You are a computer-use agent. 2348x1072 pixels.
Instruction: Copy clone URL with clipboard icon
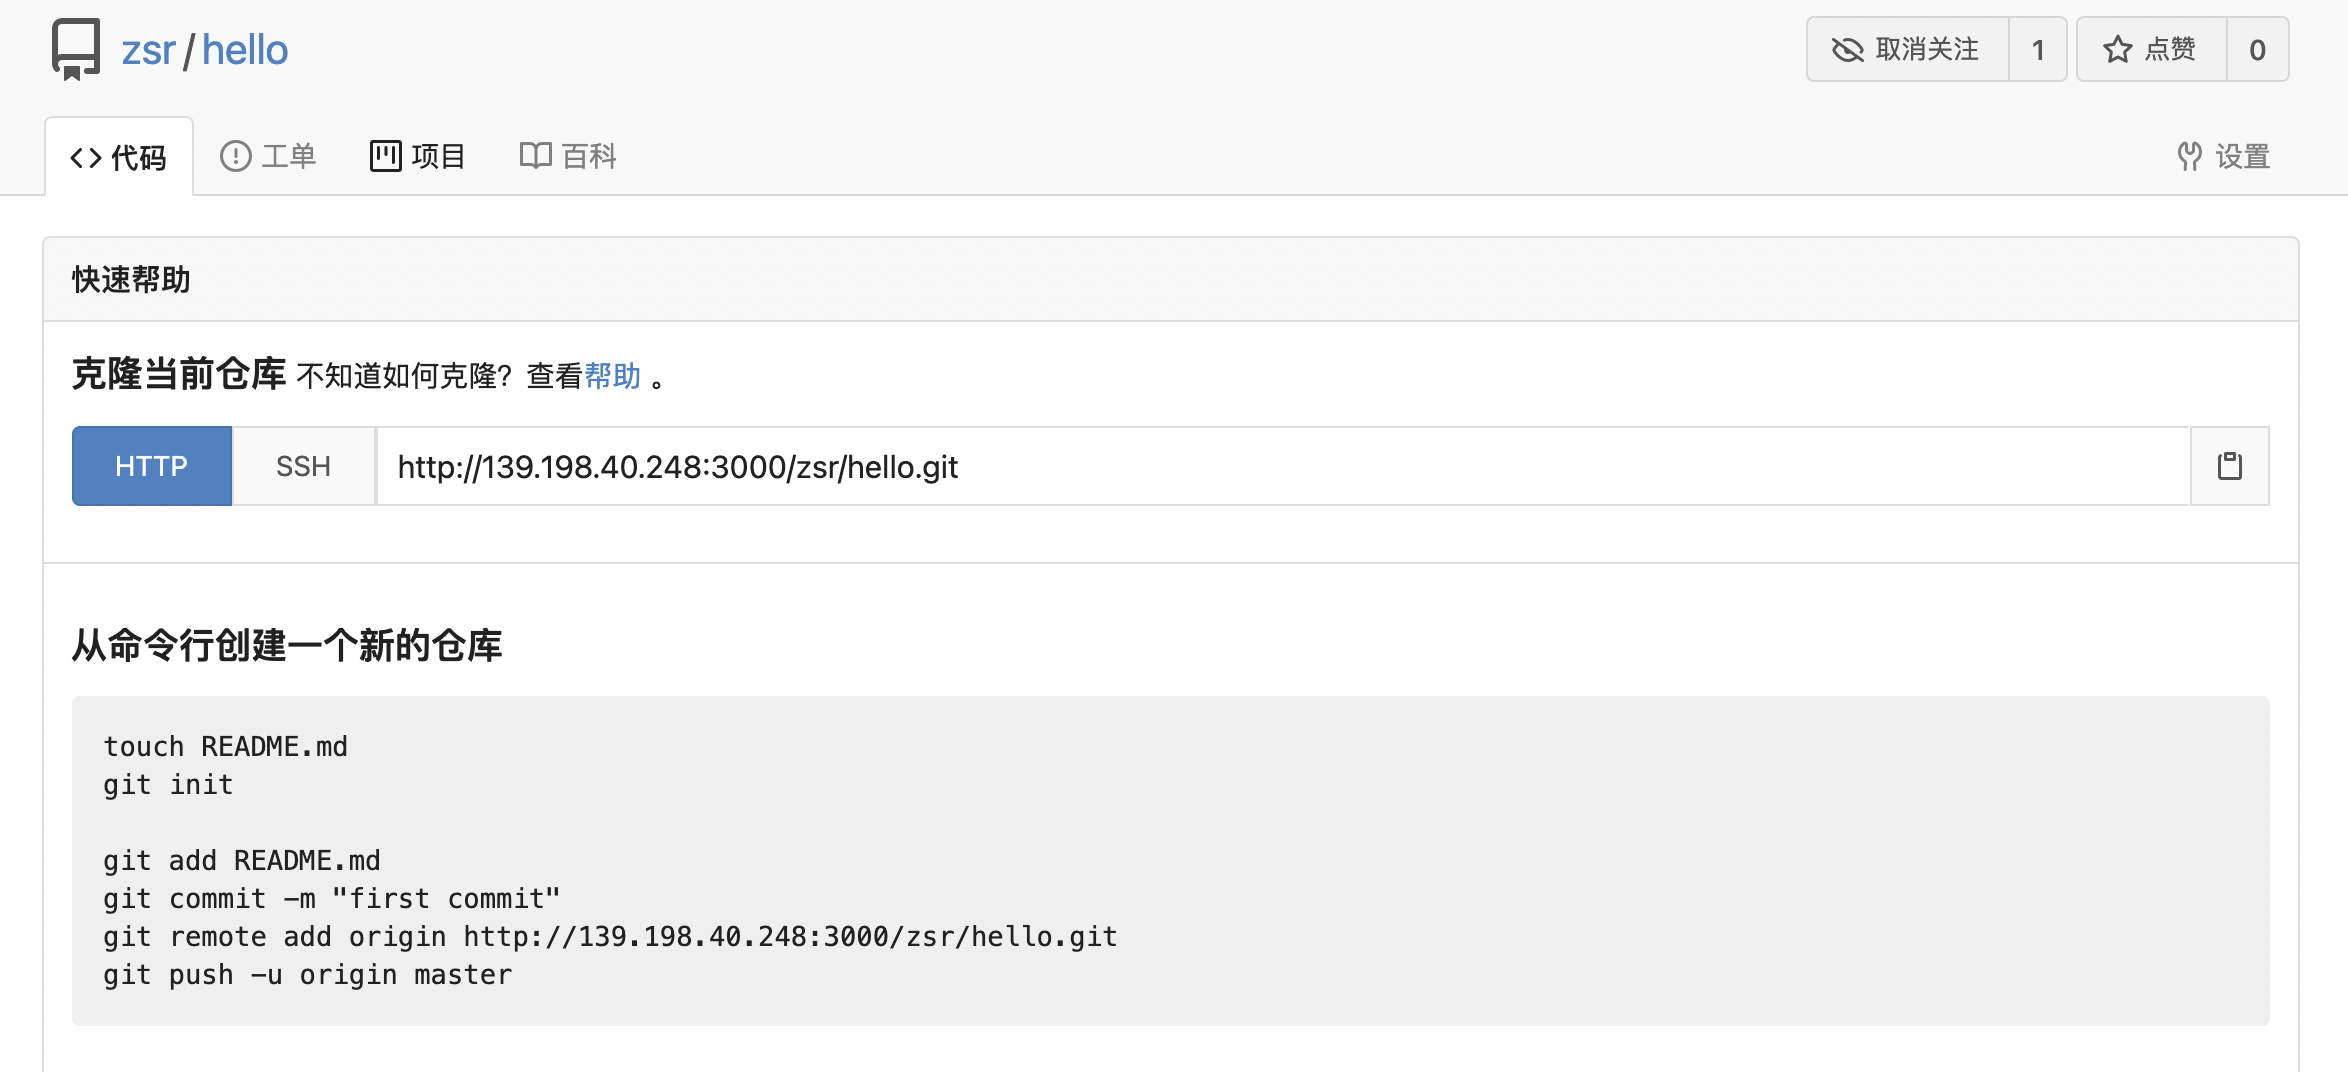click(x=2229, y=466)
